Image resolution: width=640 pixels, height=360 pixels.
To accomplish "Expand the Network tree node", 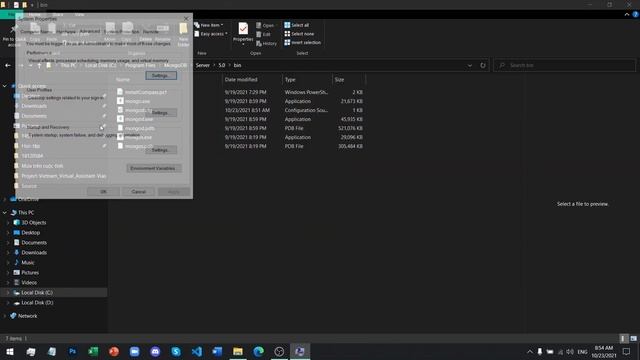I will coord(5,316).
